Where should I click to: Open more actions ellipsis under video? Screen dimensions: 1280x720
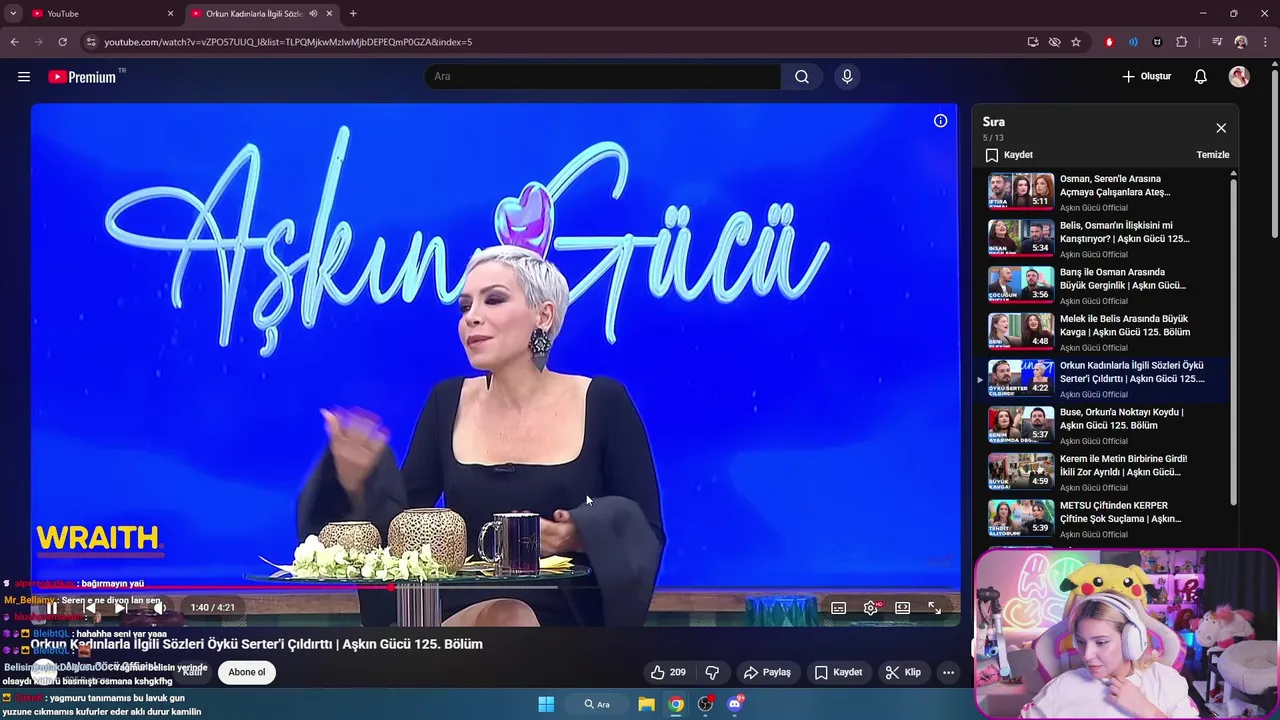[948, 672]
